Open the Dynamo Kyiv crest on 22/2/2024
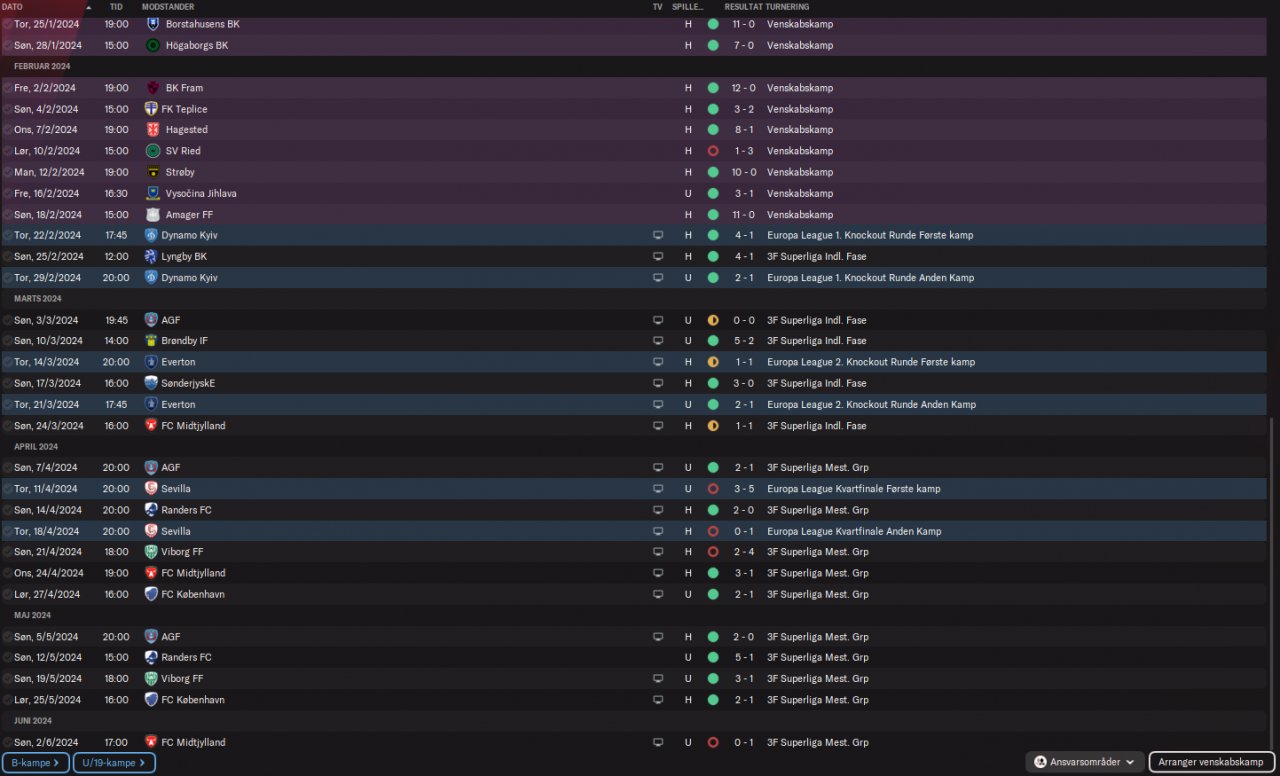The height and width of the screenshot is (776, 1280). [151, 235]
